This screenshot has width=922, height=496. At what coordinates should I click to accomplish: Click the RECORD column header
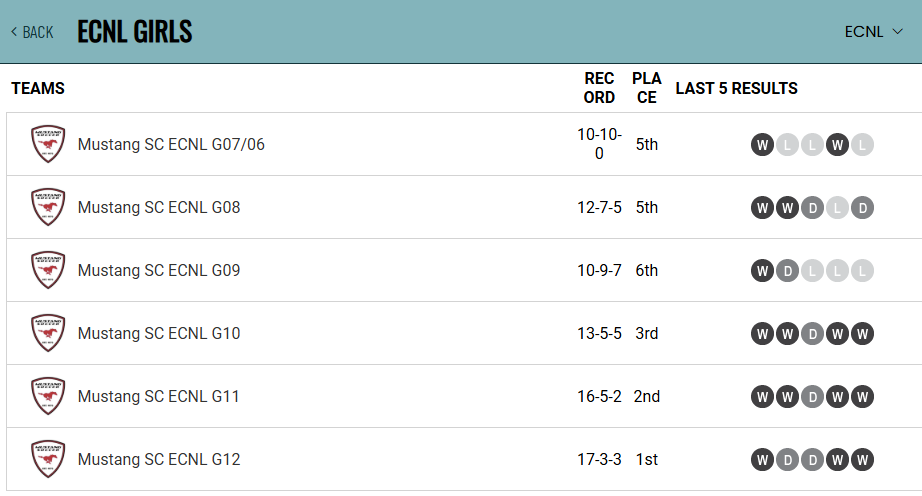(x=599, y=88)
